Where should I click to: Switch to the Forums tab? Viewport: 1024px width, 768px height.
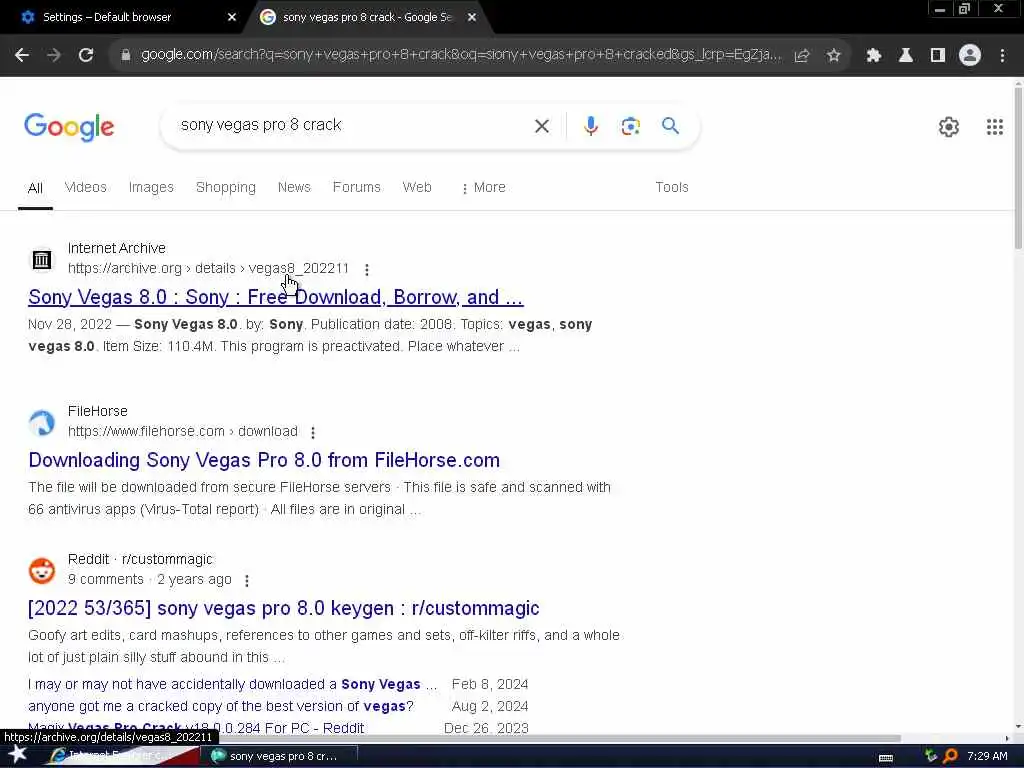point(357,187)
